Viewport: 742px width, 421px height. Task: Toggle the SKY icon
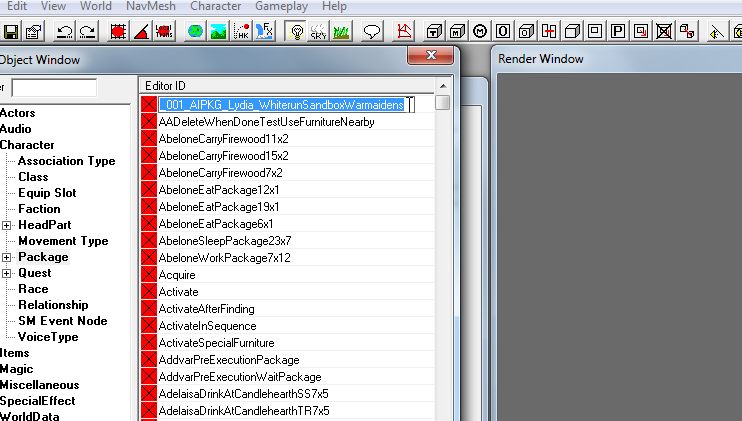click(x=318, y=32)
